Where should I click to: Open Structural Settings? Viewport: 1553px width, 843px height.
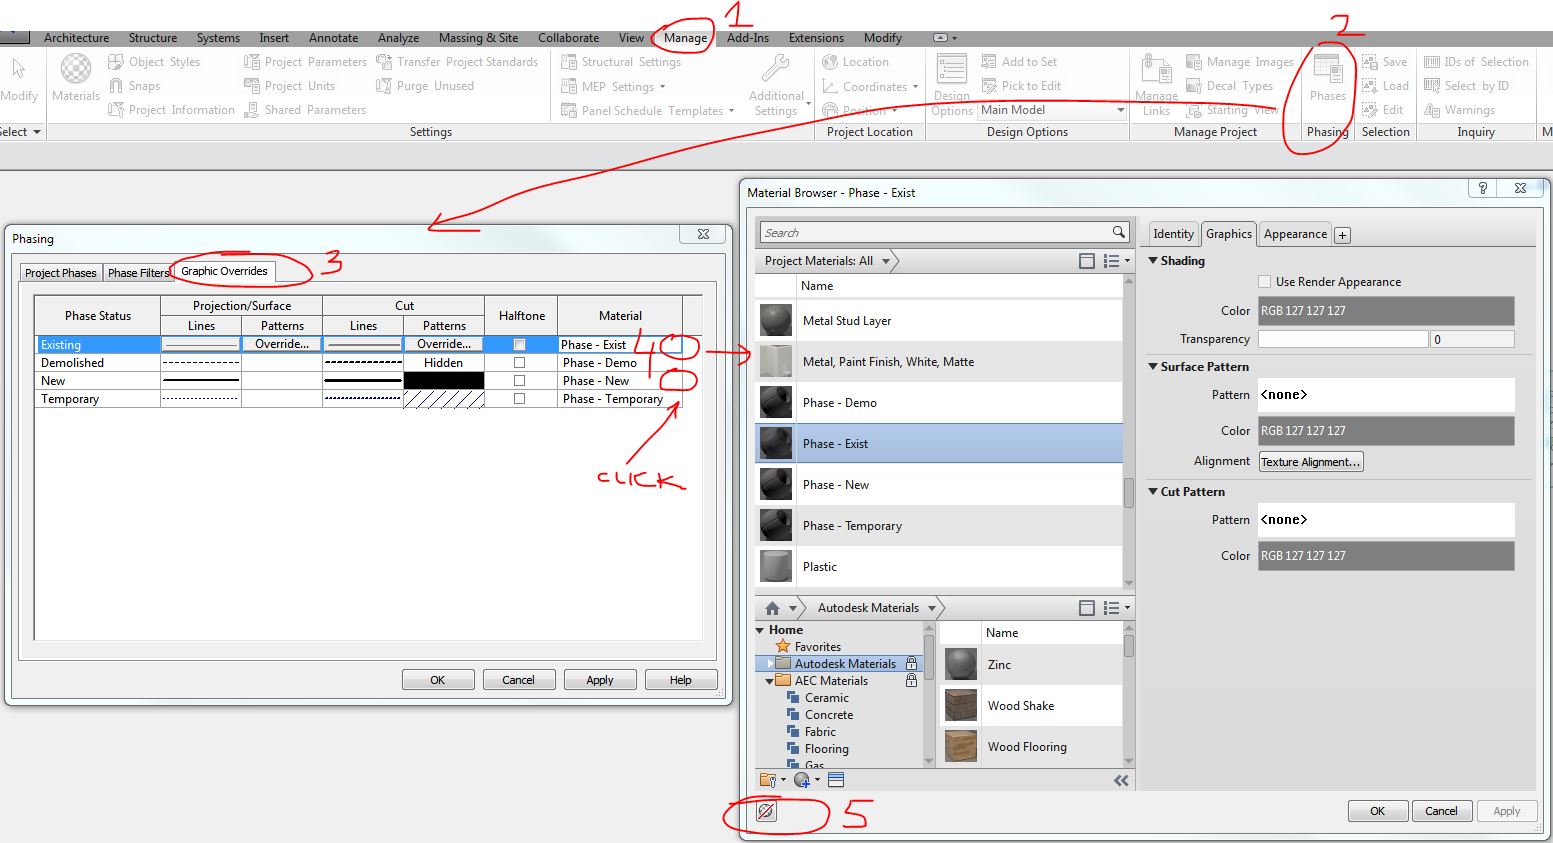[621, 62]
